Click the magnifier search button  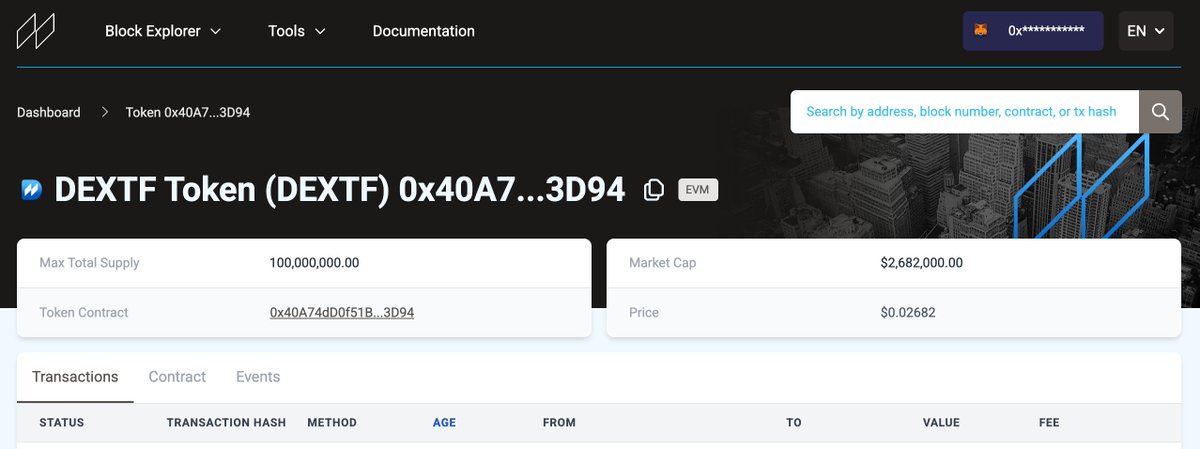pos(1160,111)
